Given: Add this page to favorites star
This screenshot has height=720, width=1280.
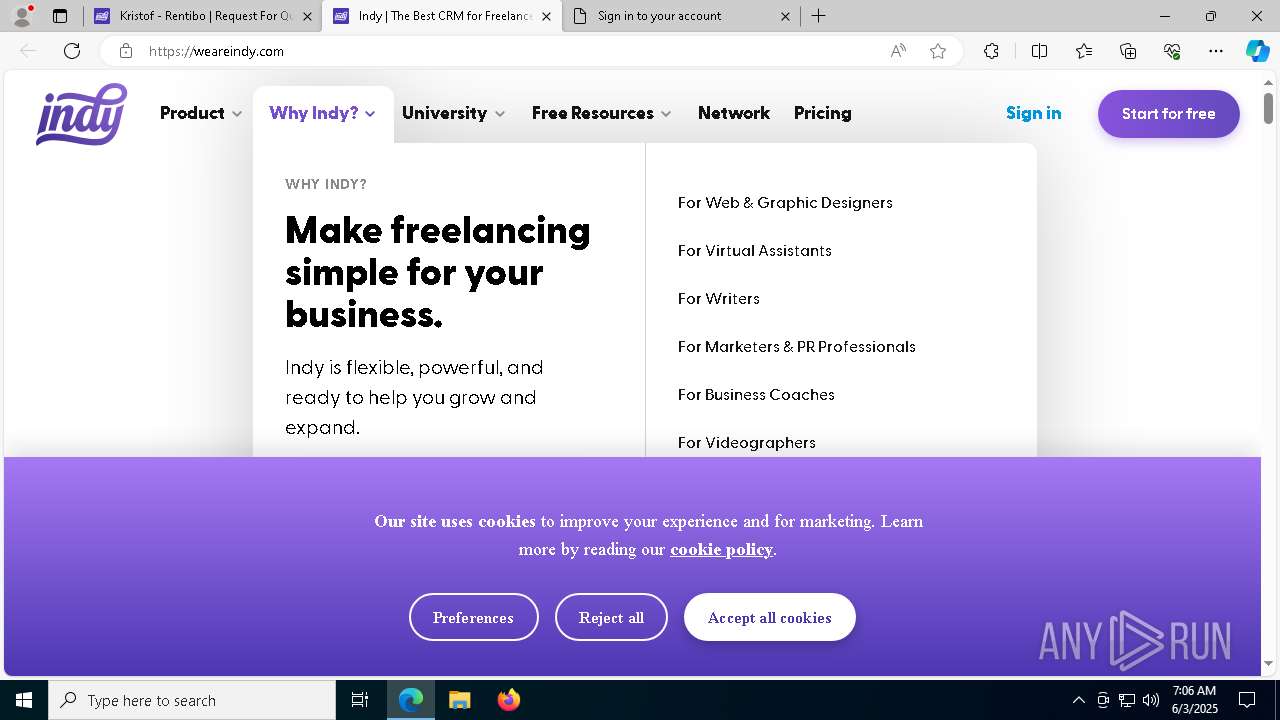Looking at the screenshot, I should coord(938,51).
